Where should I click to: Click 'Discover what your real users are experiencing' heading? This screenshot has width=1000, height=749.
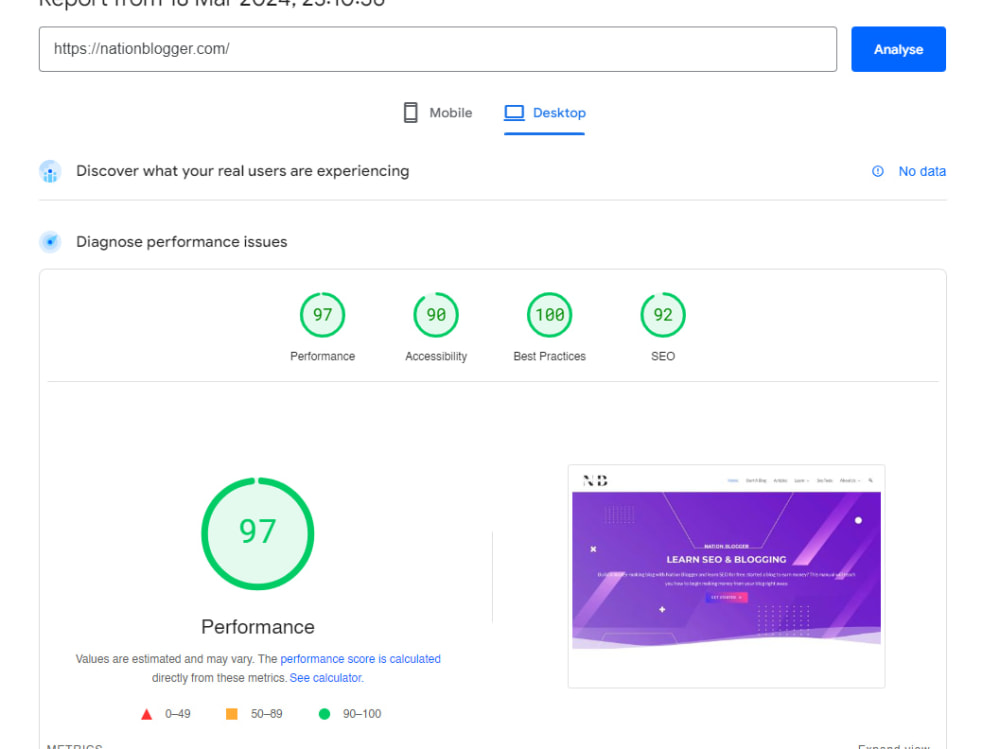(242, 171)
